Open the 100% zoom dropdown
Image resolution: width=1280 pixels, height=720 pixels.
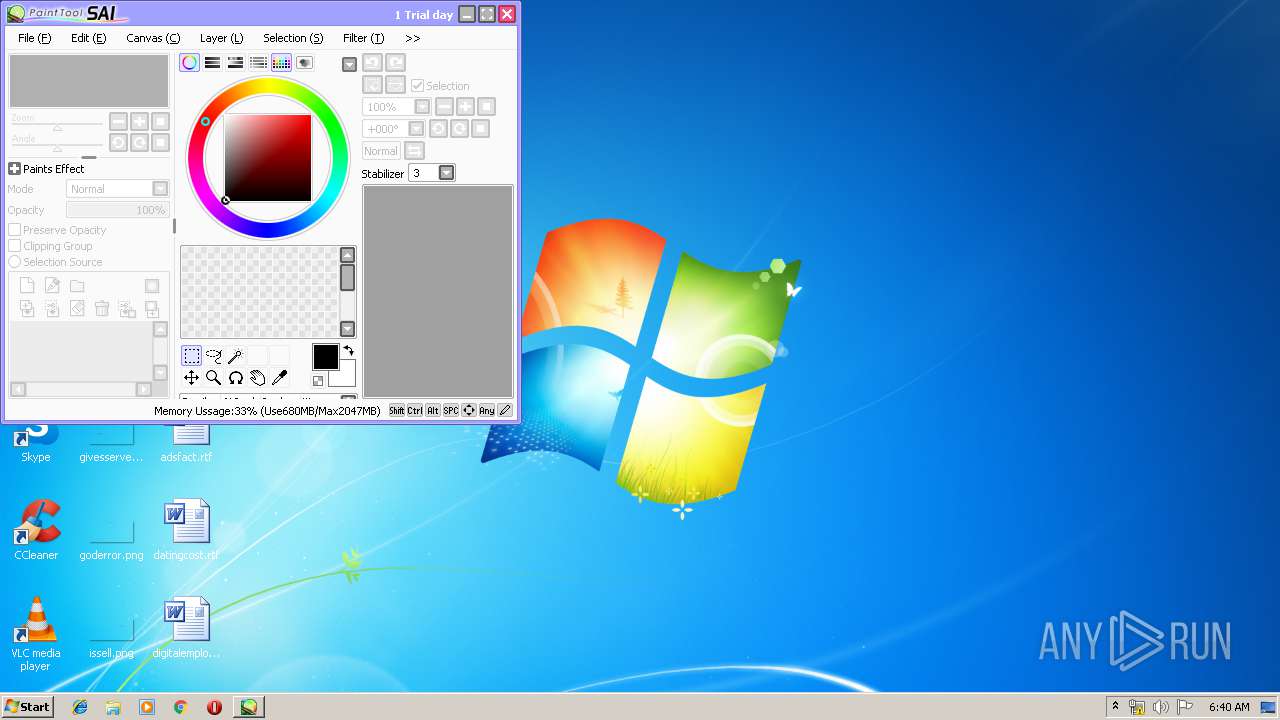click(422, 107)
